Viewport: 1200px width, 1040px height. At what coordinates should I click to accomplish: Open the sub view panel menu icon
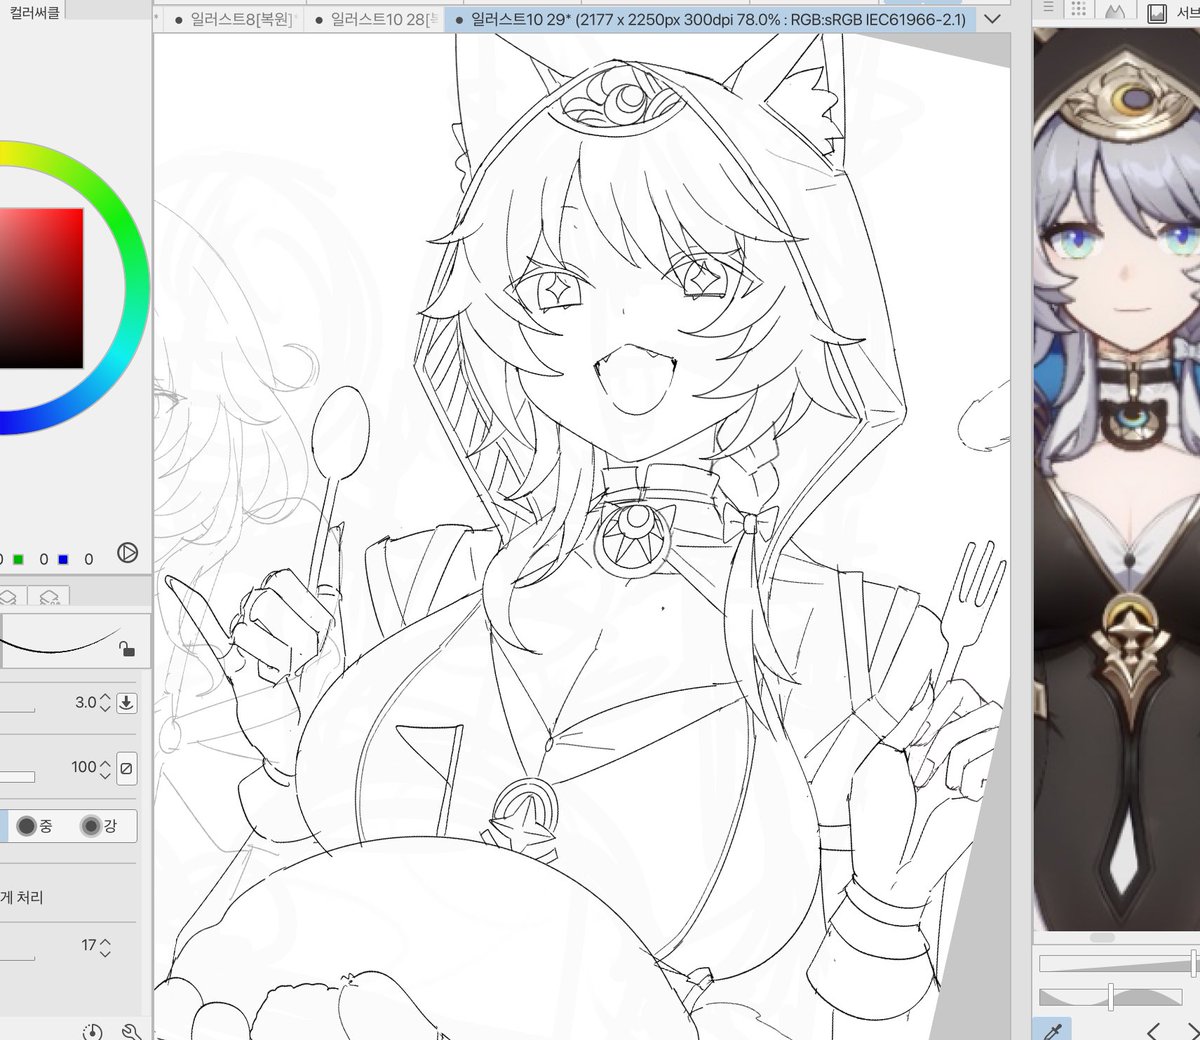coord(1048,9)
